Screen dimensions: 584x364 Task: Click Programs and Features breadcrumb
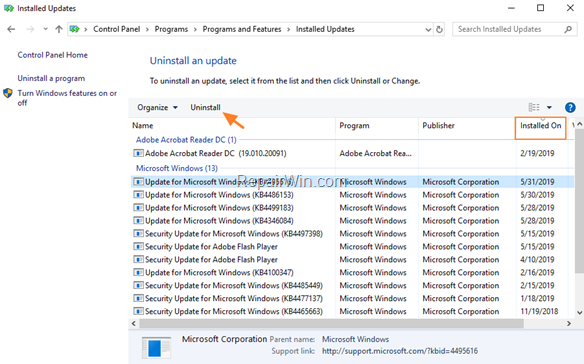tap(242, 29)
